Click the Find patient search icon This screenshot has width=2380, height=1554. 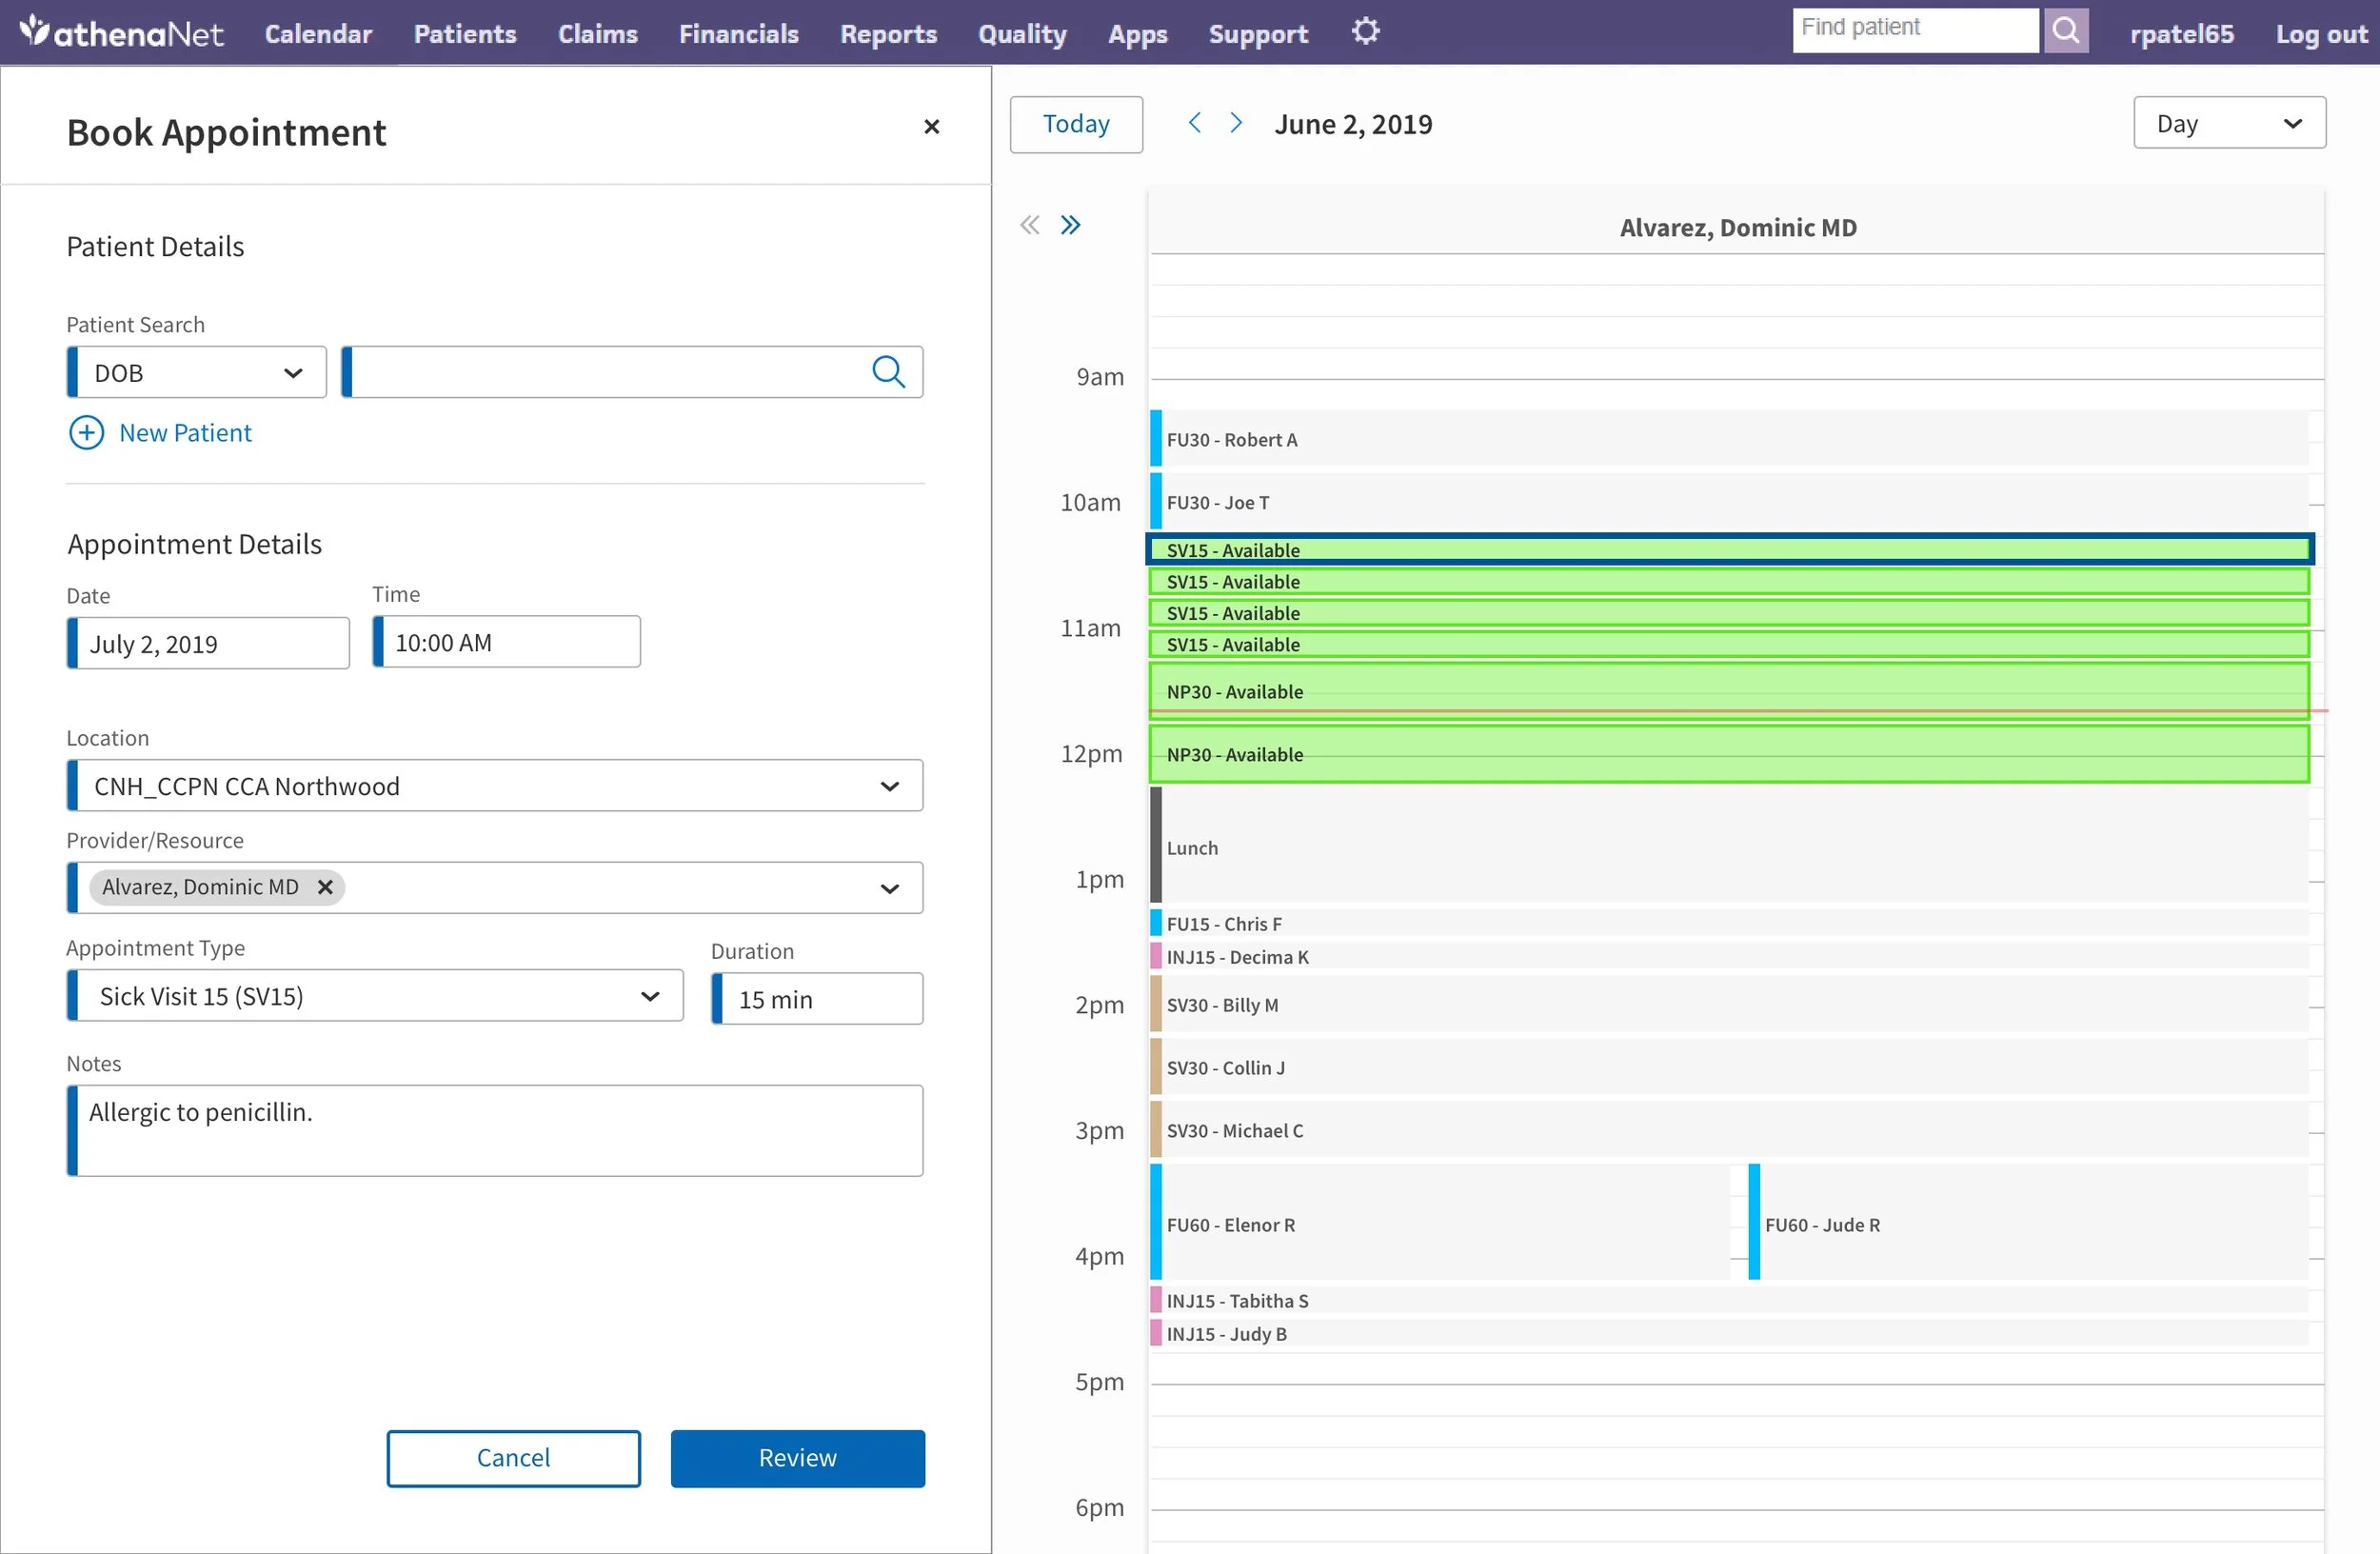point(2065,30)
